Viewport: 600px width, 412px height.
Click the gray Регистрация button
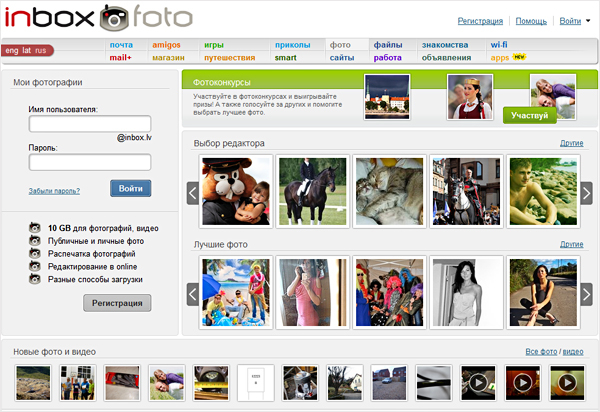pos(117,303)
